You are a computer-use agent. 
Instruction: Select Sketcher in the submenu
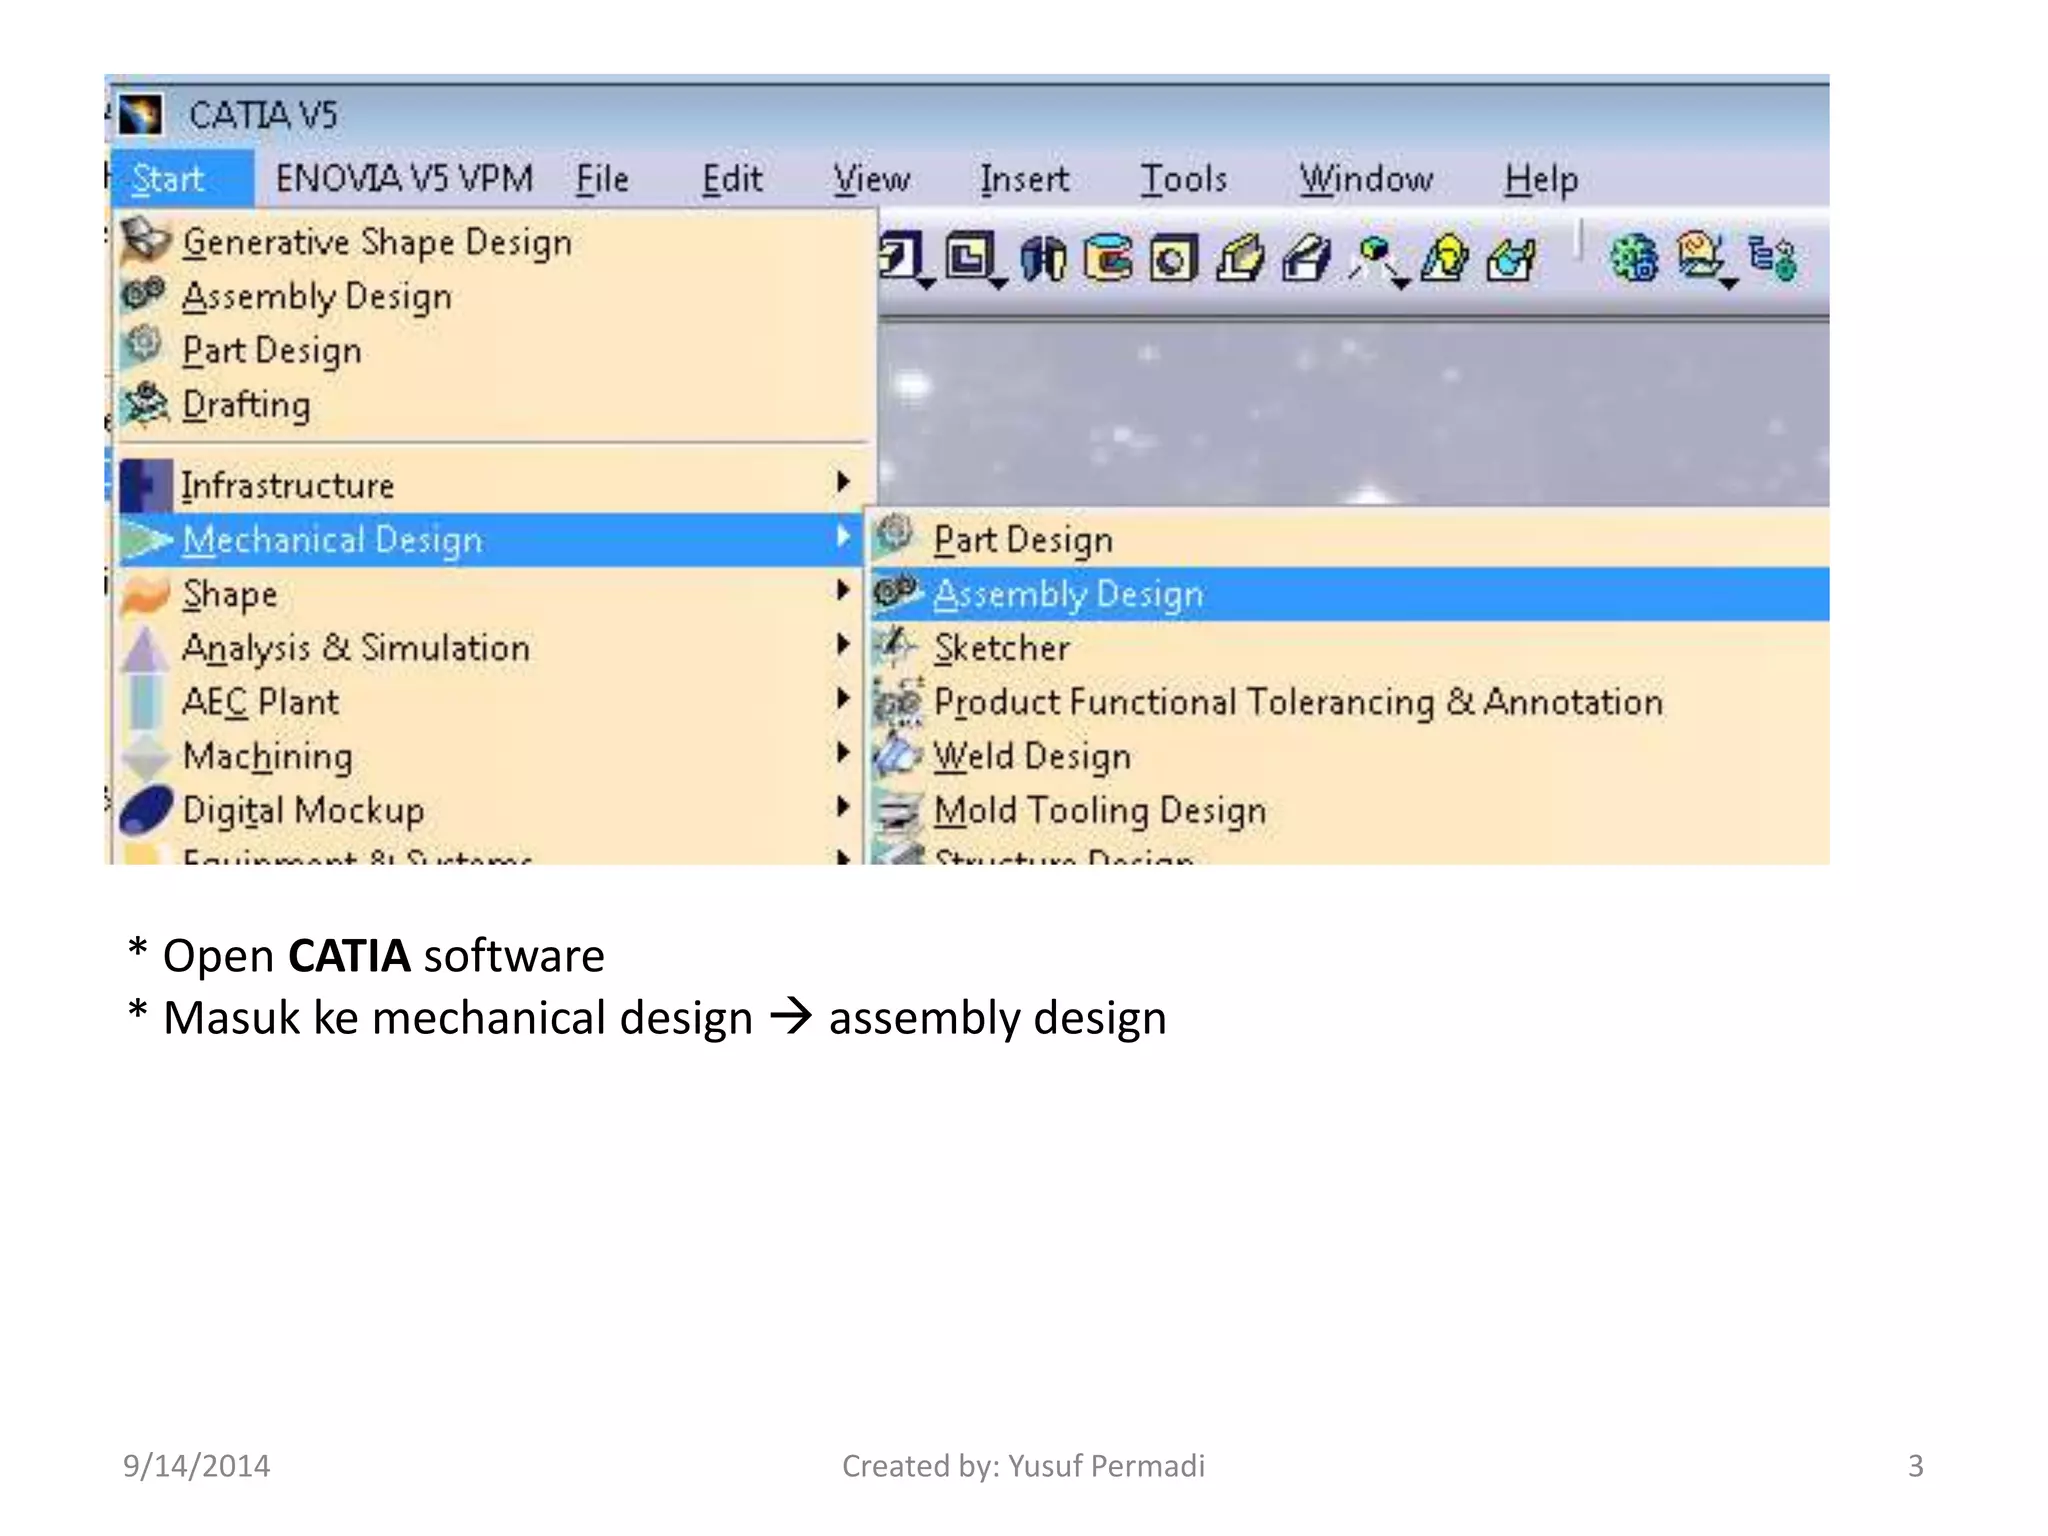[x=1349, y=648]
